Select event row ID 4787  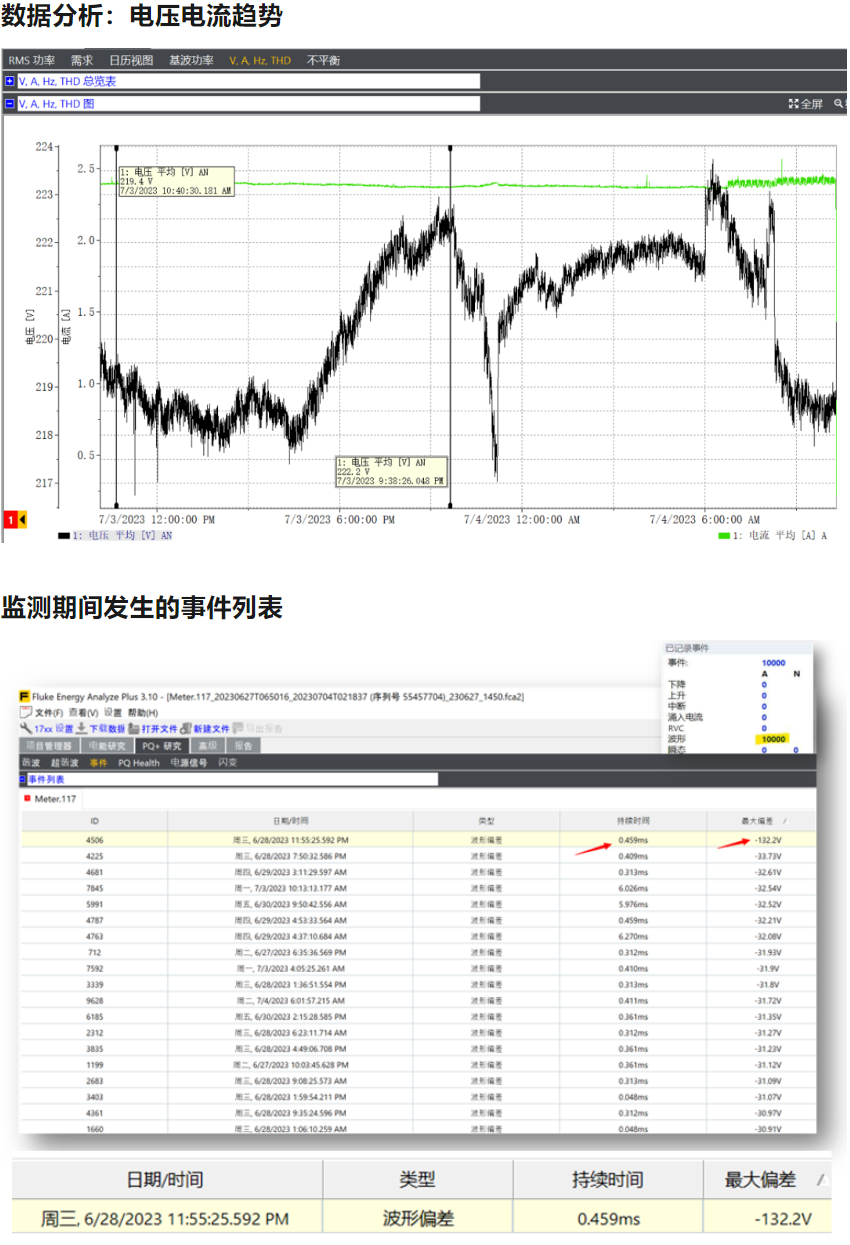click(419, 920)
